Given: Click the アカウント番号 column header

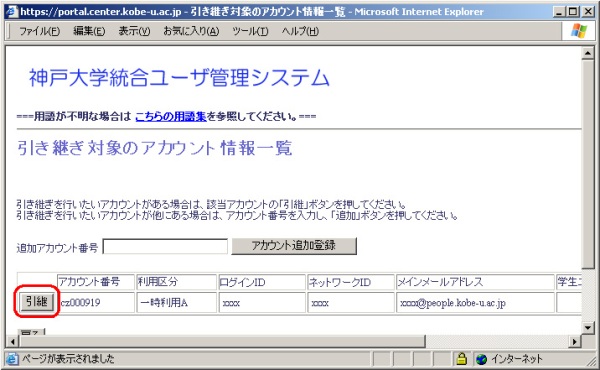Looking at the screenshot, I should (96, 282).
